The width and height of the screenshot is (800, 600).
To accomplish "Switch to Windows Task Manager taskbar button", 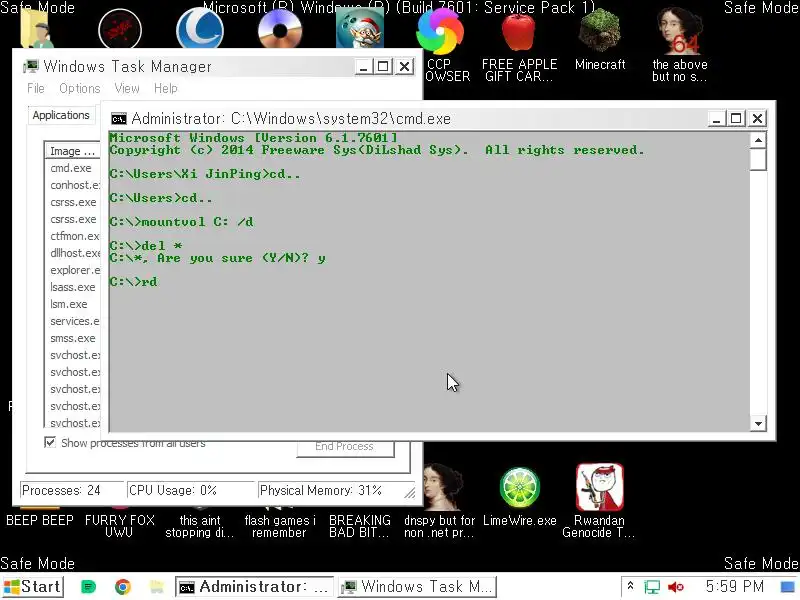I will click(x=417, y=587).
